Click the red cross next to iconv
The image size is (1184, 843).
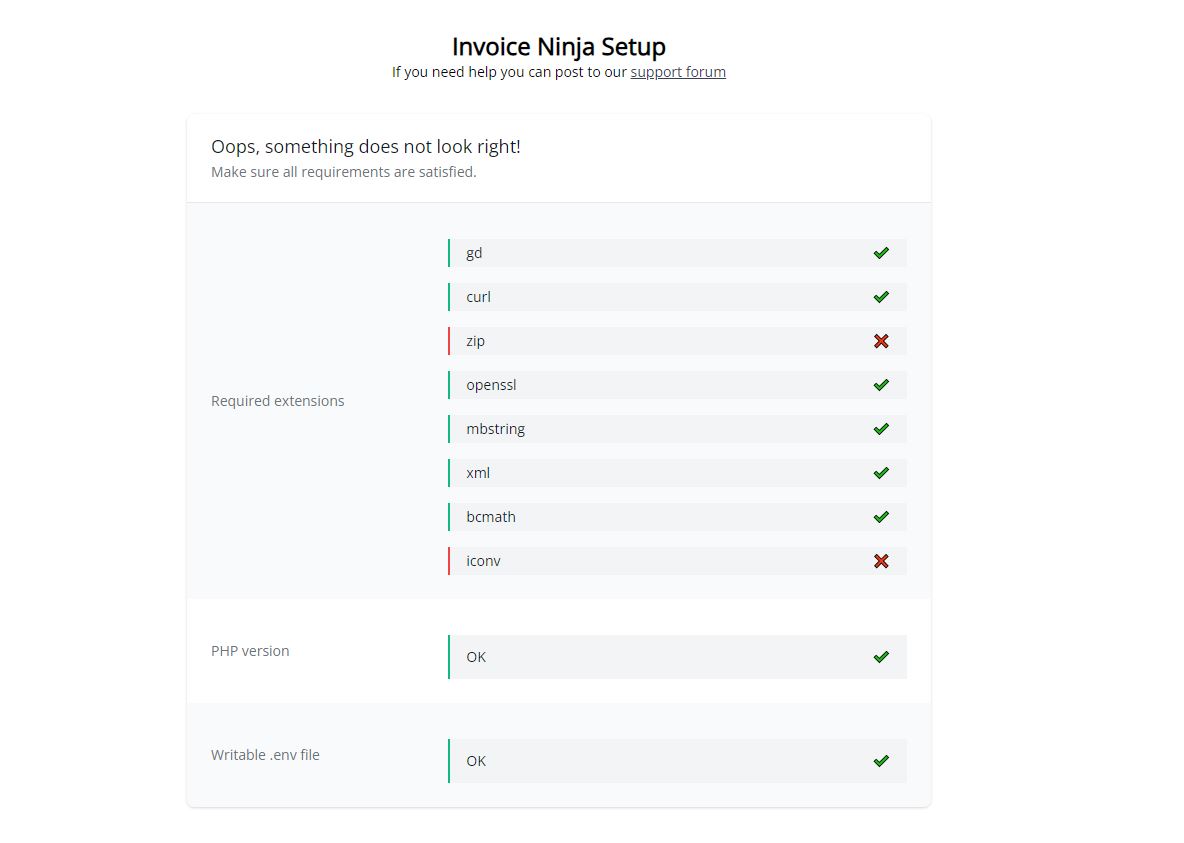(x=880, y=560)
